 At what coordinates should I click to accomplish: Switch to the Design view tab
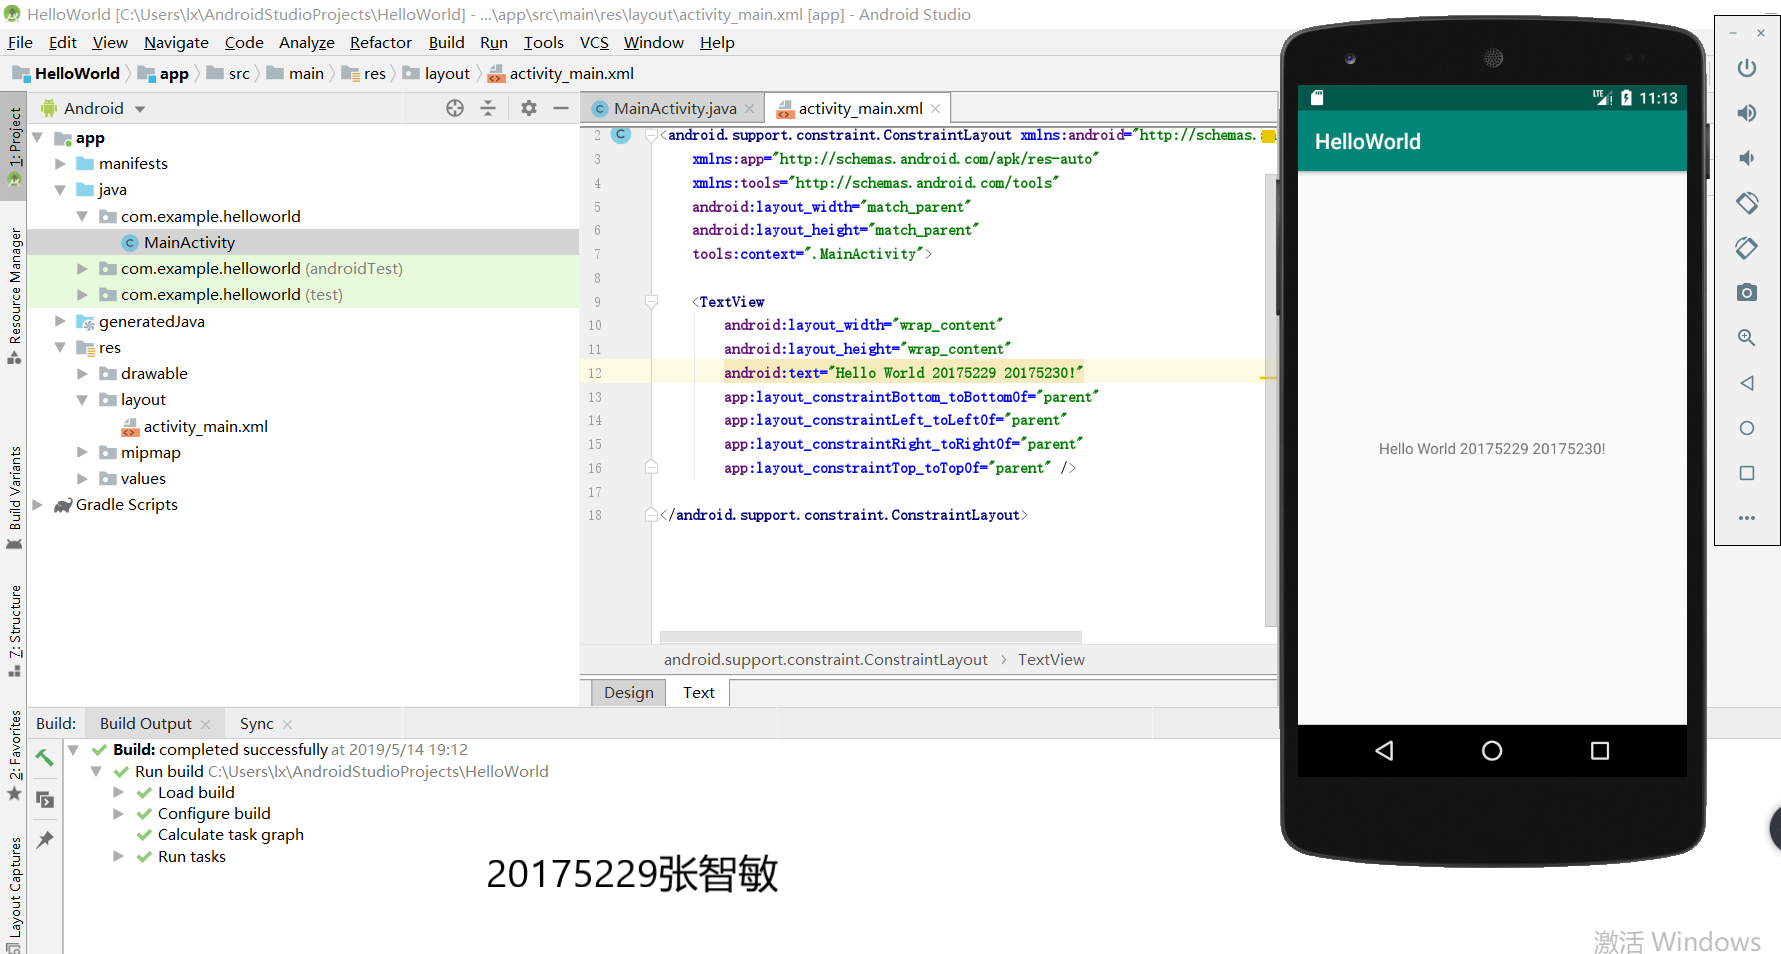629,693
